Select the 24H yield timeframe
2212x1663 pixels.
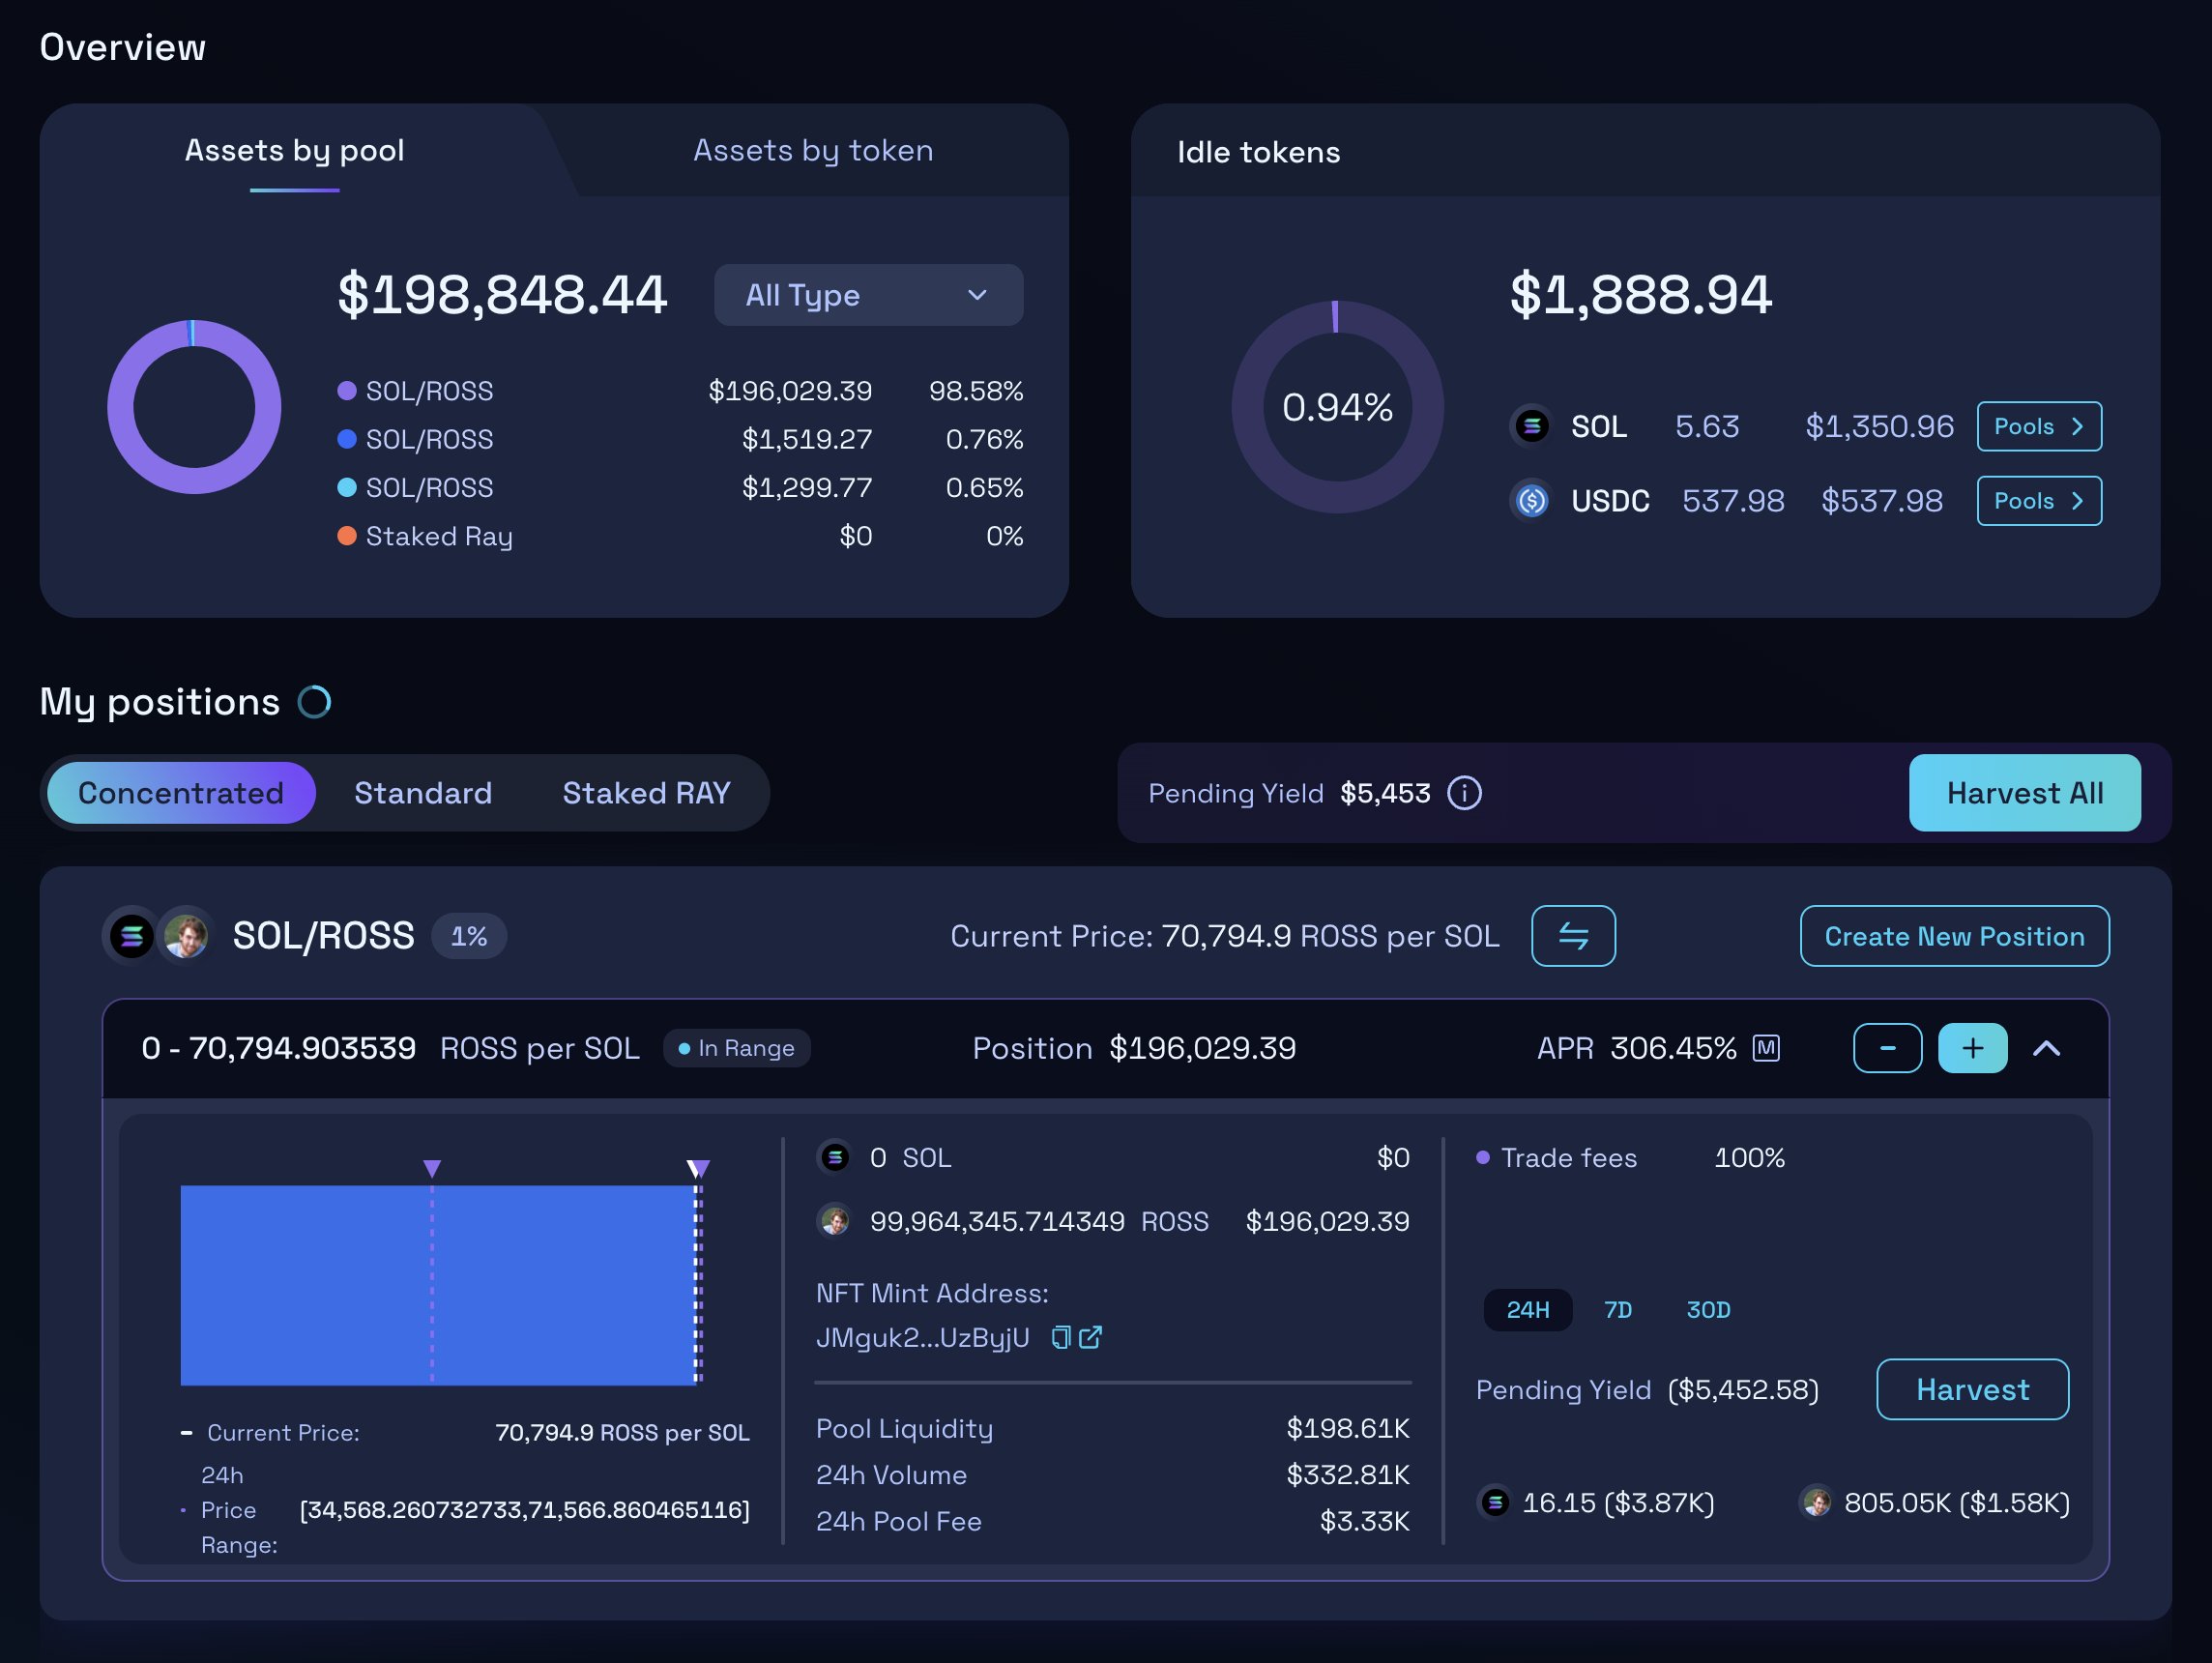[1527, 1310]
